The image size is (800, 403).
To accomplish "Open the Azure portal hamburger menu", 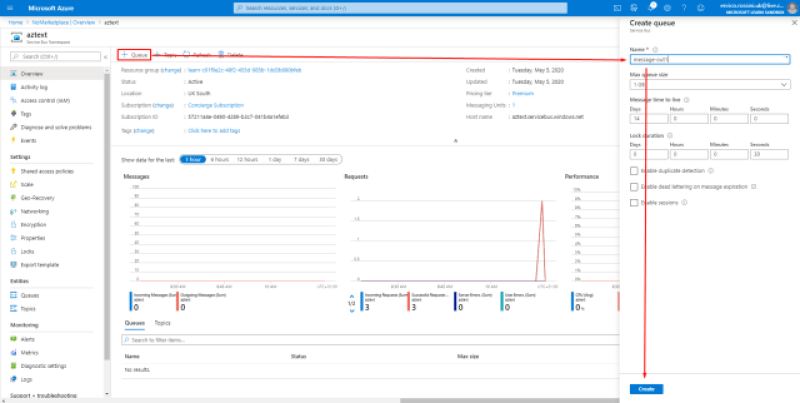I will (x=10, y=8).
